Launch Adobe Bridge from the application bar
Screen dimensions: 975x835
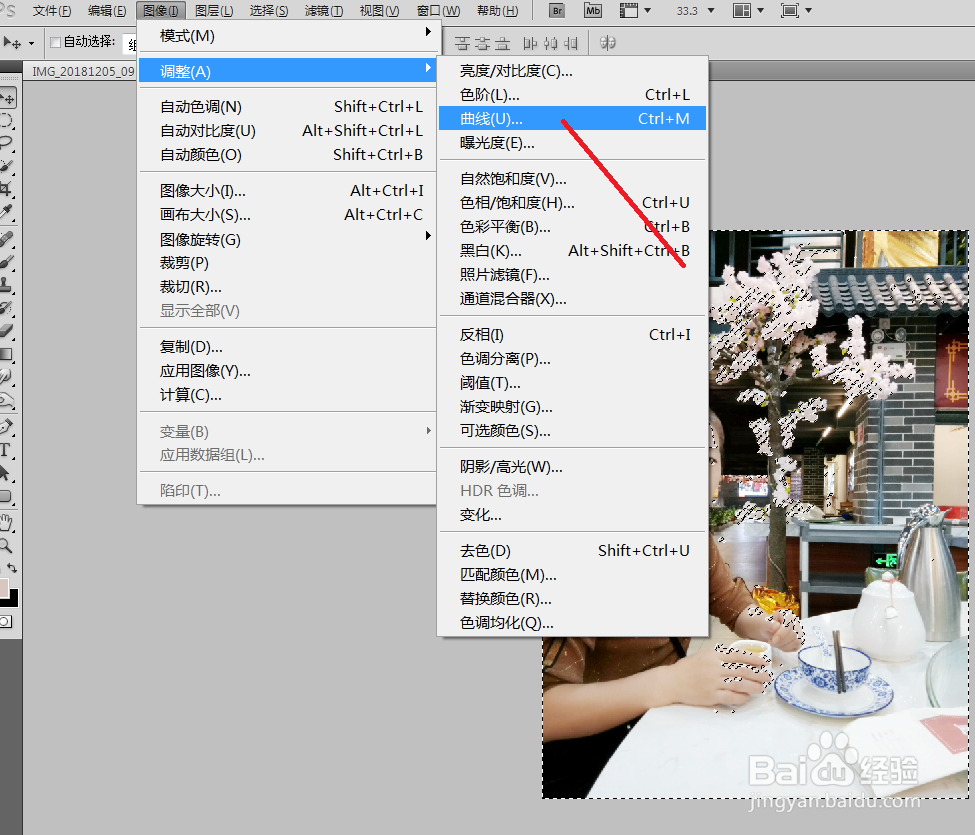557,12
